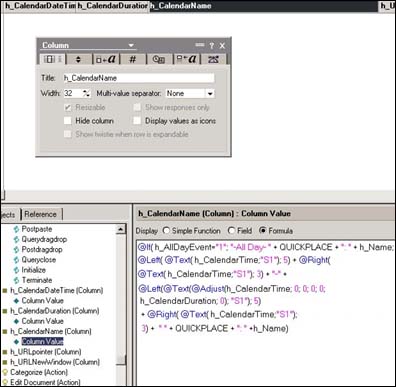Open Column Value under h_CalendarDateTime
This screenshot has width=396, height=387.
click(x=42, y=301)
